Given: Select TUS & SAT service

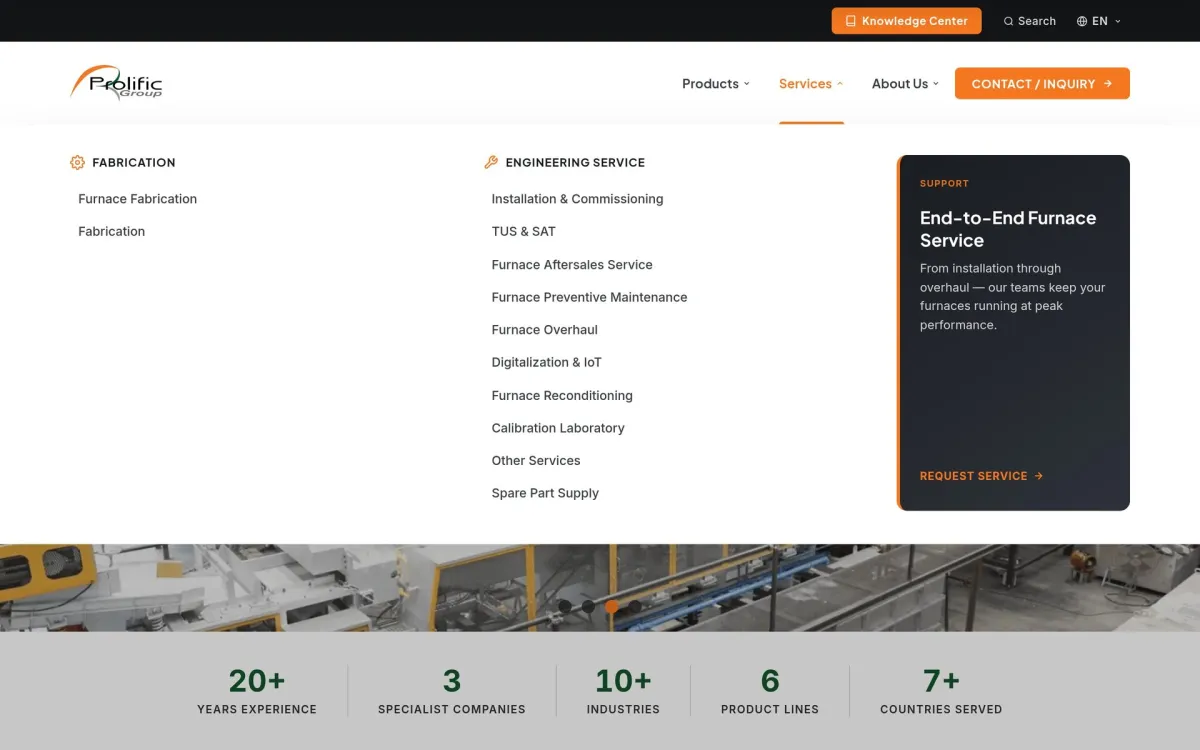Looking at the screenshot, I should (523, 231).
